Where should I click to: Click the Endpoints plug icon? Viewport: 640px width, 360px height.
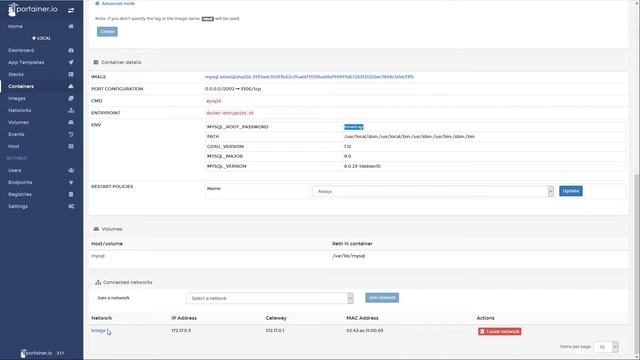(71, 182)
